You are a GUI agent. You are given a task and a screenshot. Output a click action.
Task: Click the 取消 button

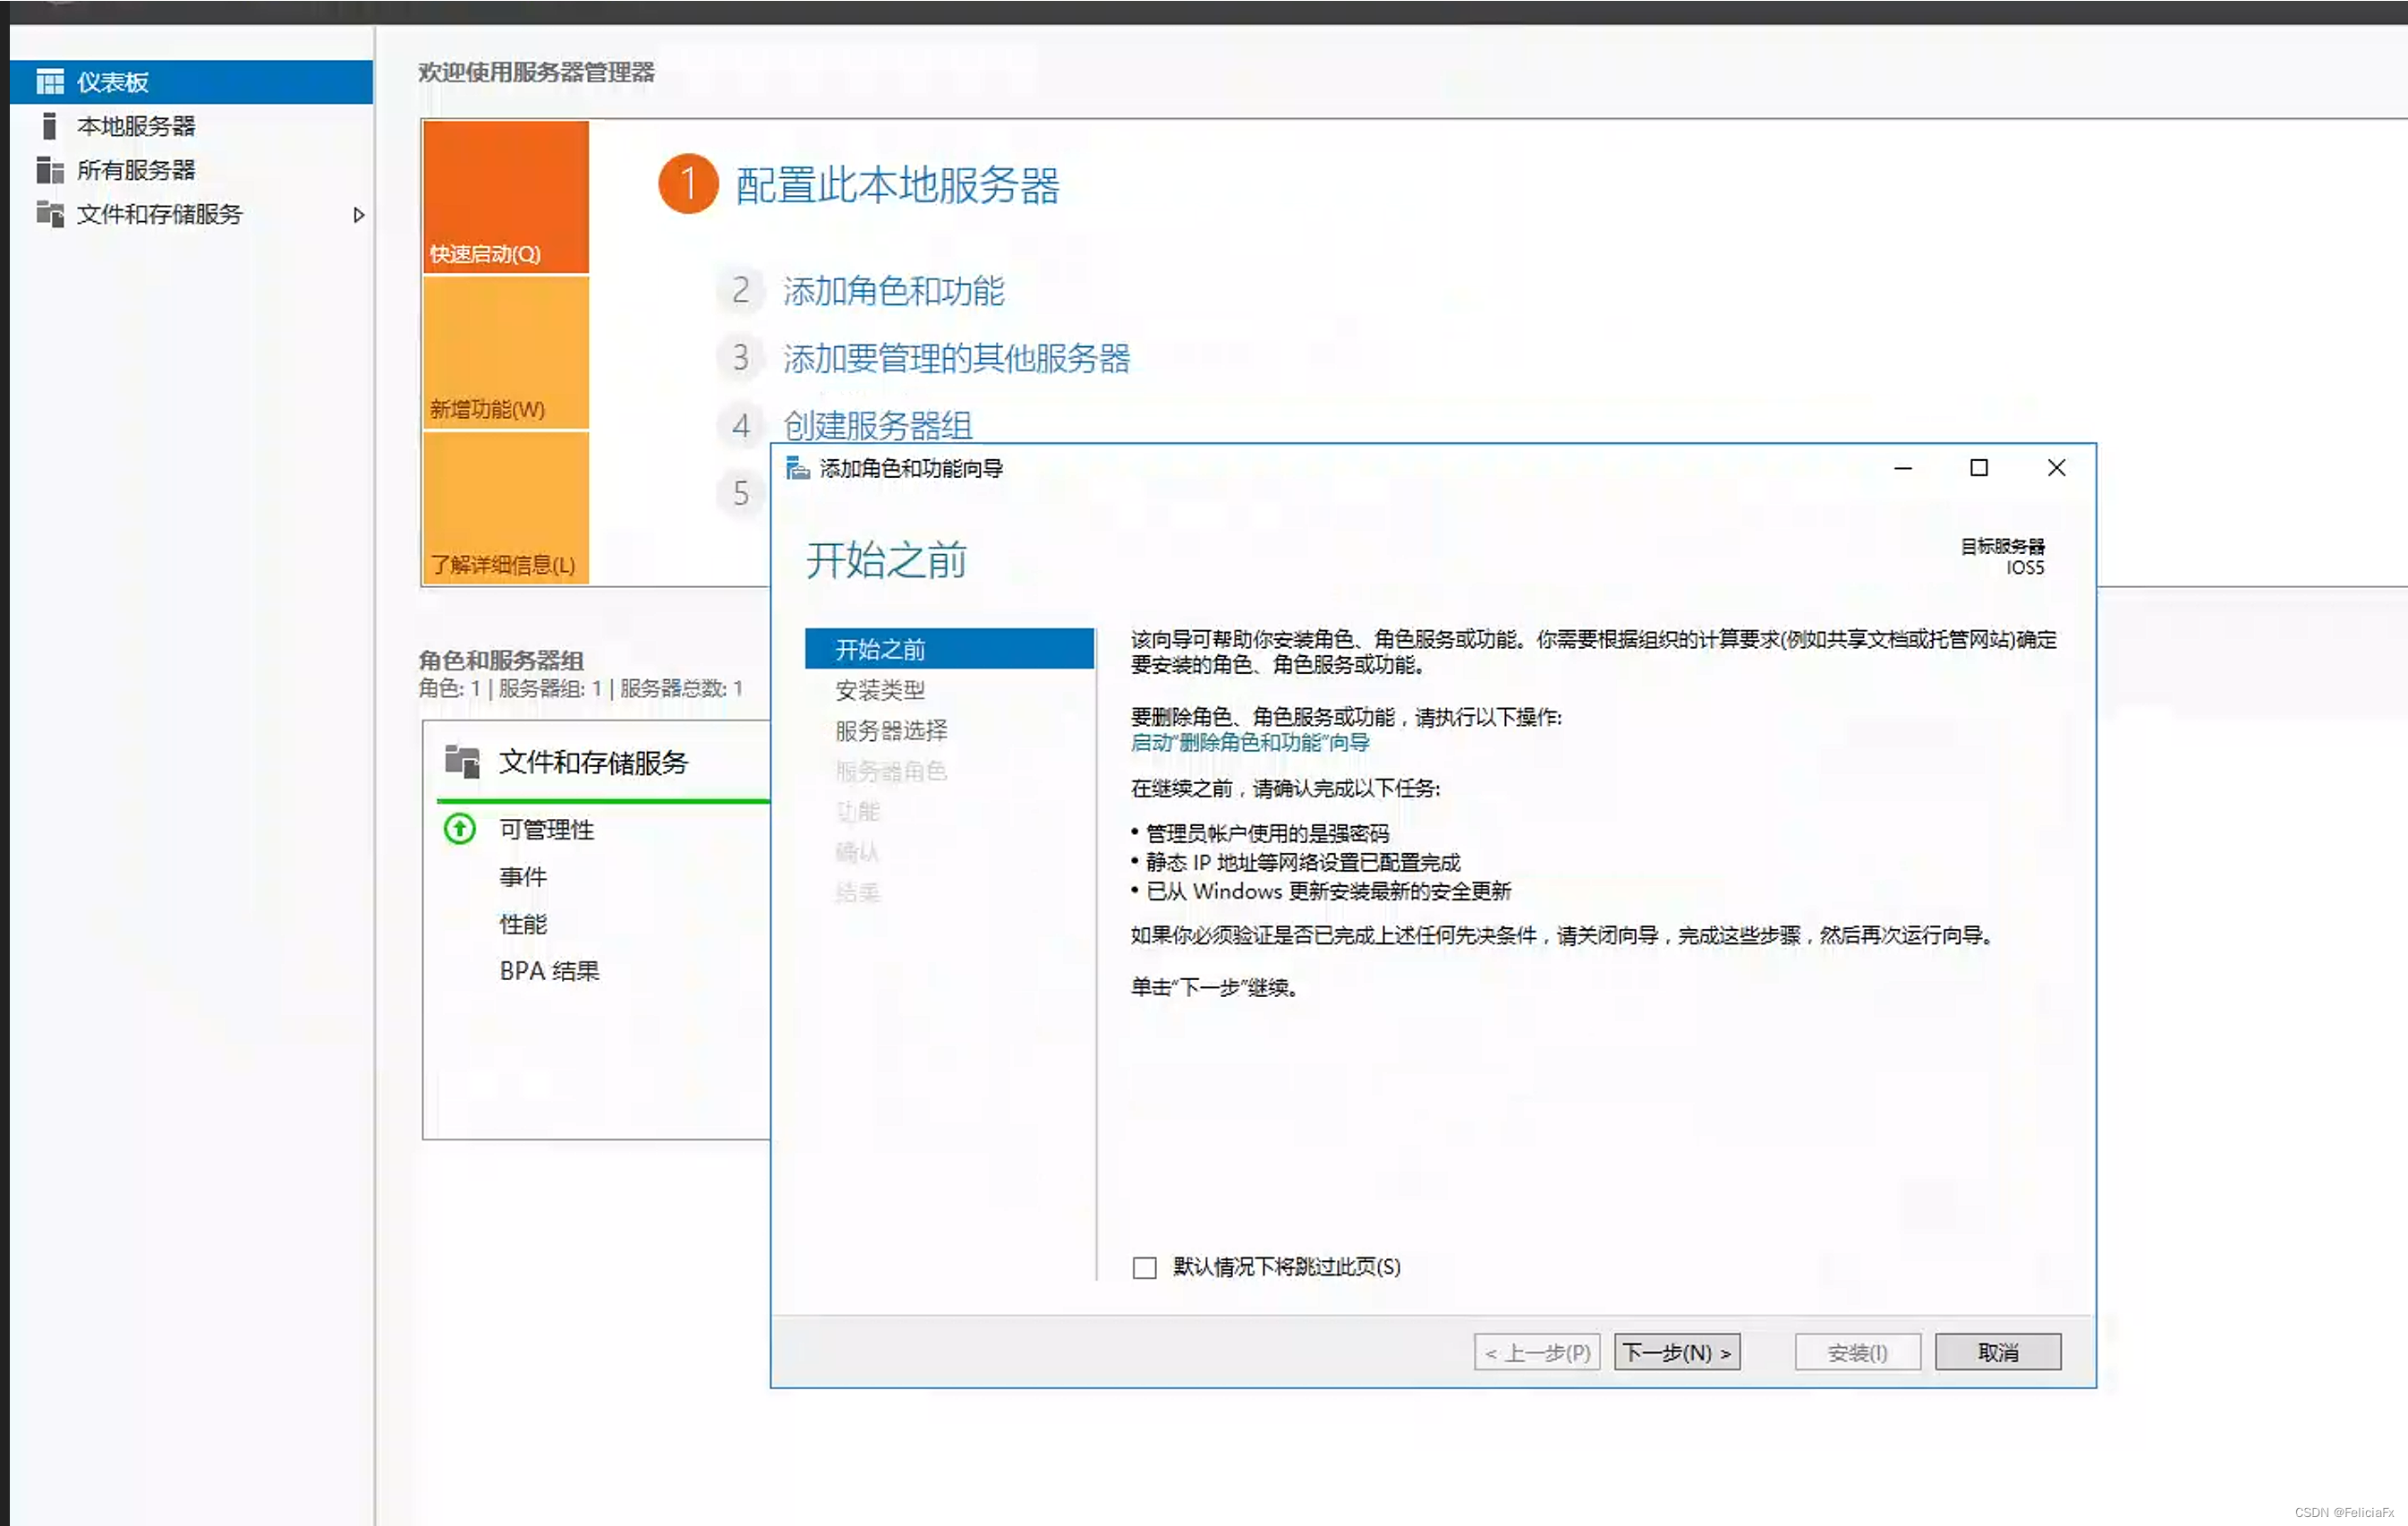tap(1998, 1352)
